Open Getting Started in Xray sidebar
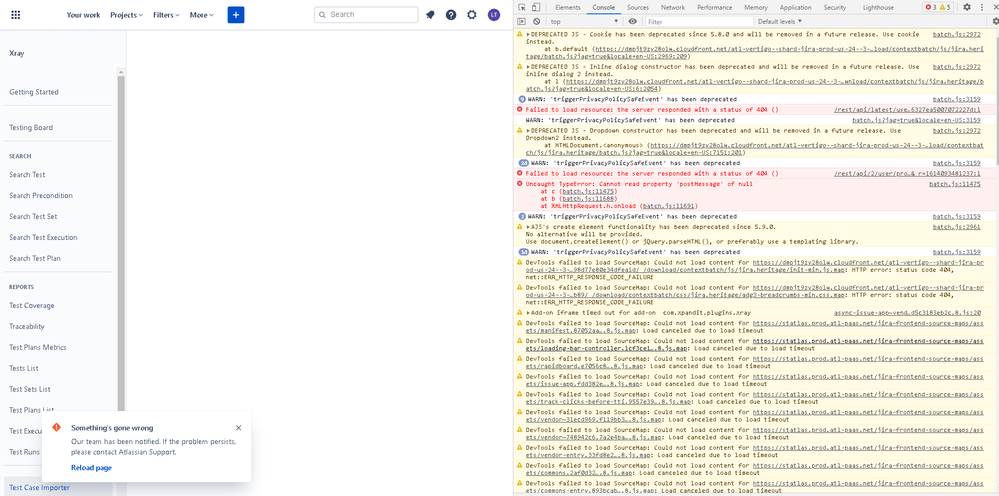 click(34, 92)
